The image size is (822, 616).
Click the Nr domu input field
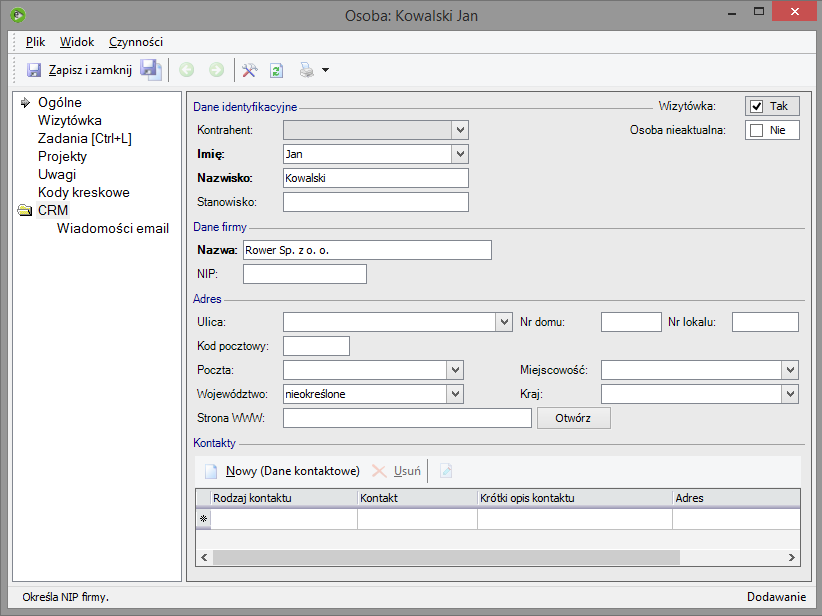[x=631, y=322]
